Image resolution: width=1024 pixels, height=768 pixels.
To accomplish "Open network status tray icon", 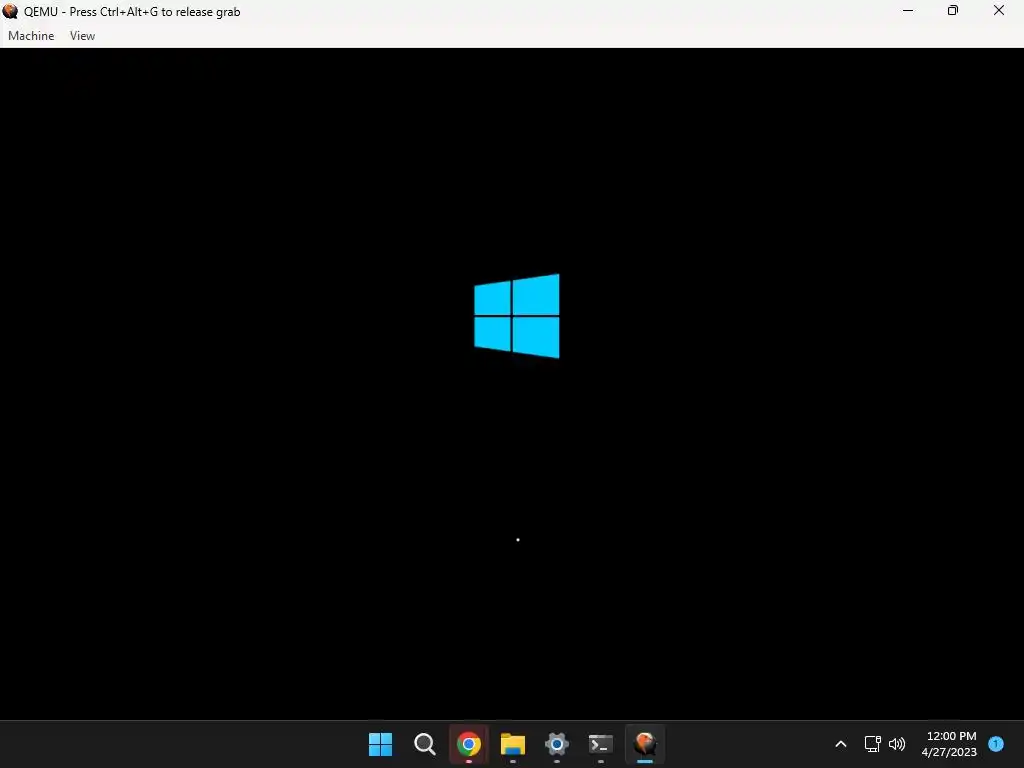I will point(872,744).
